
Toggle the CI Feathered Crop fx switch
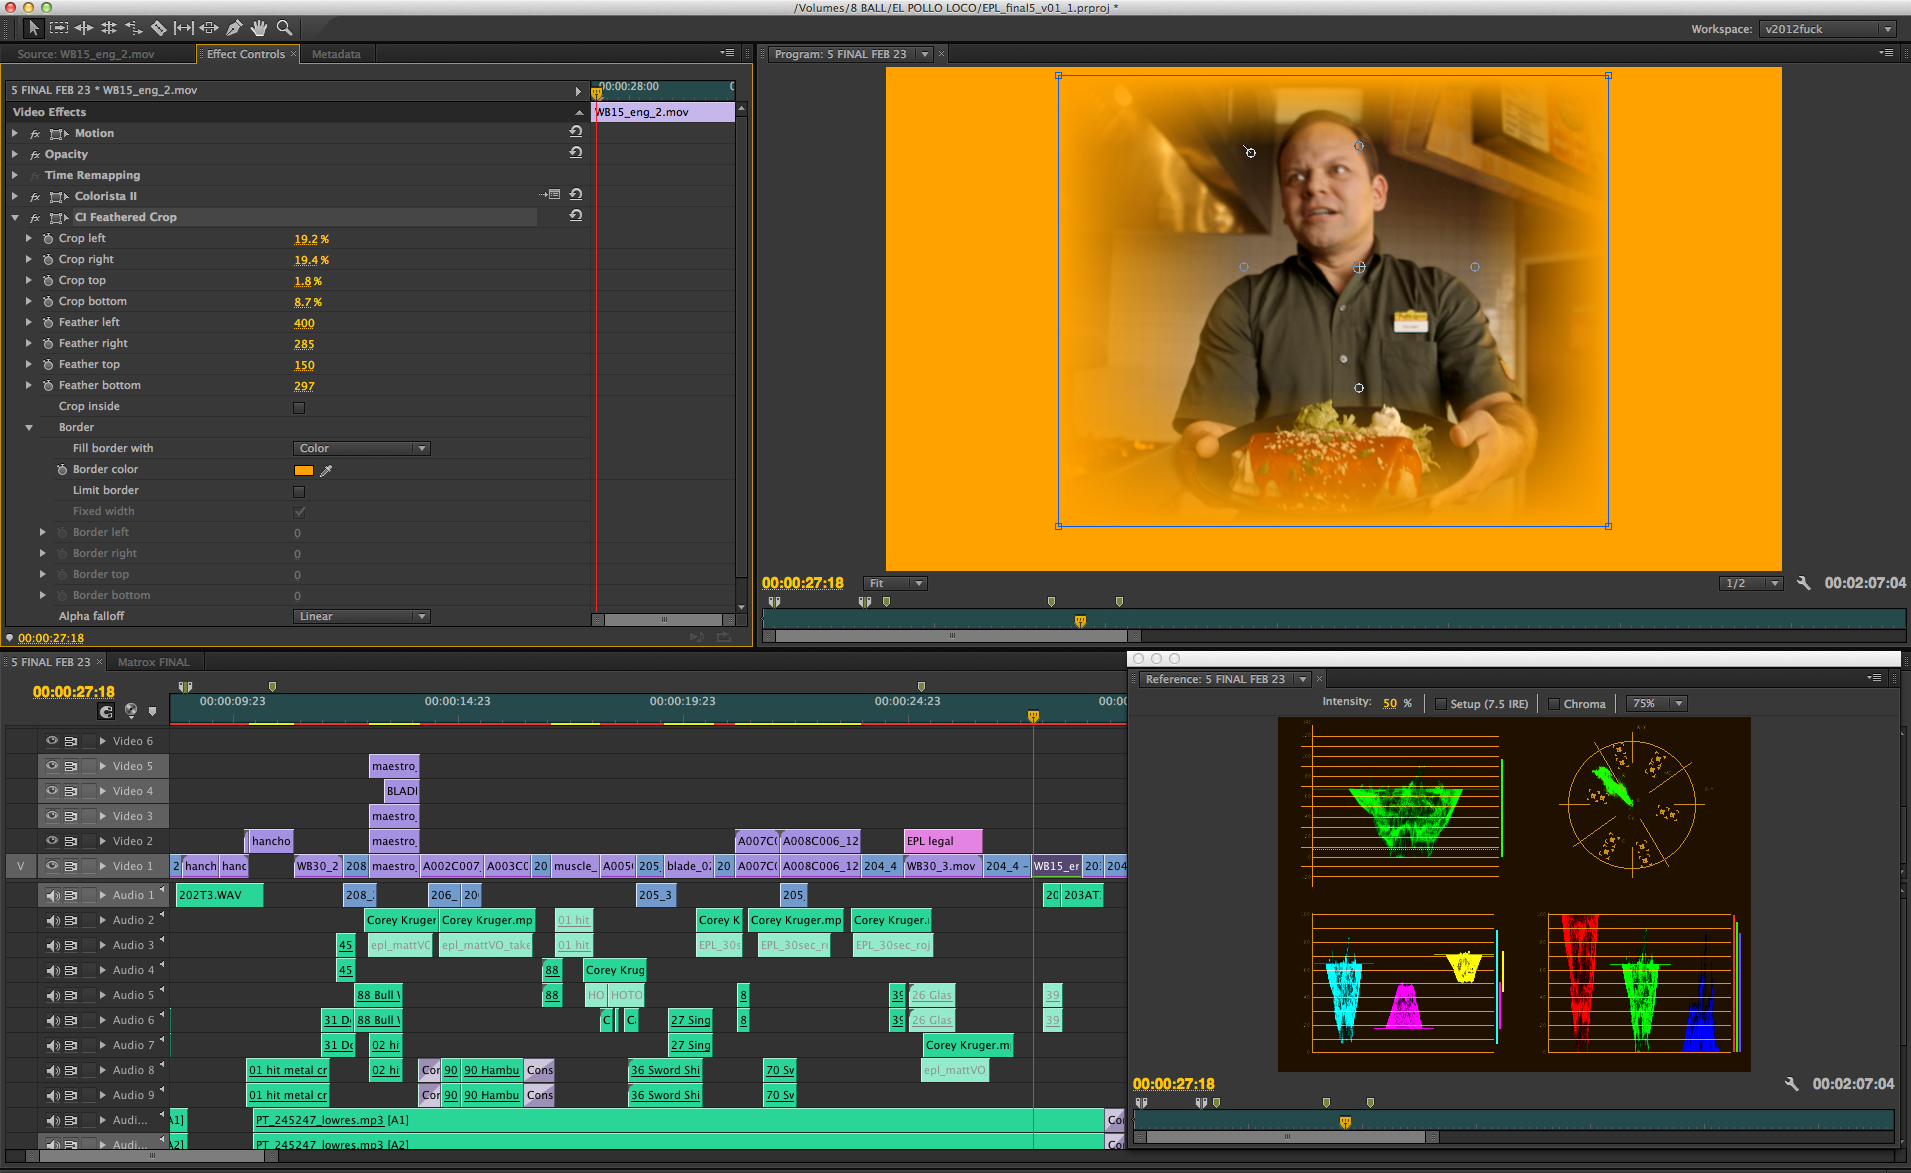click(35, 217)
